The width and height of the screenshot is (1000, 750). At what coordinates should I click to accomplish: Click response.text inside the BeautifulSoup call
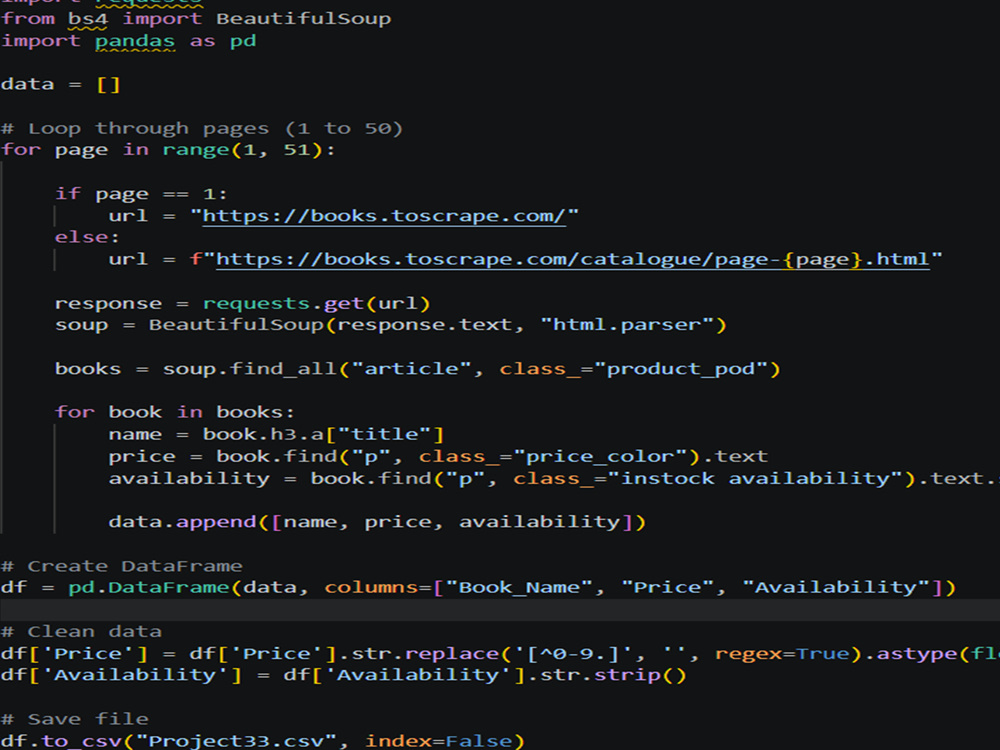[425, 325]
